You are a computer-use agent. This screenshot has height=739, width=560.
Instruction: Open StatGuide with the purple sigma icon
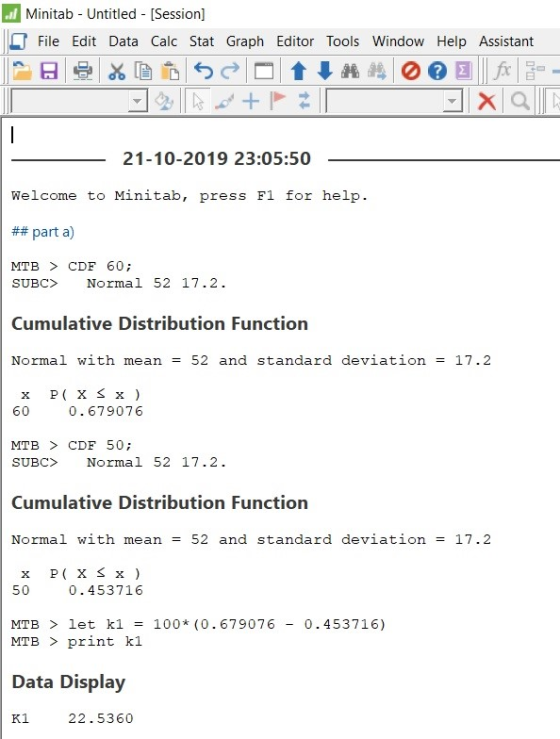tap(463, 71)
